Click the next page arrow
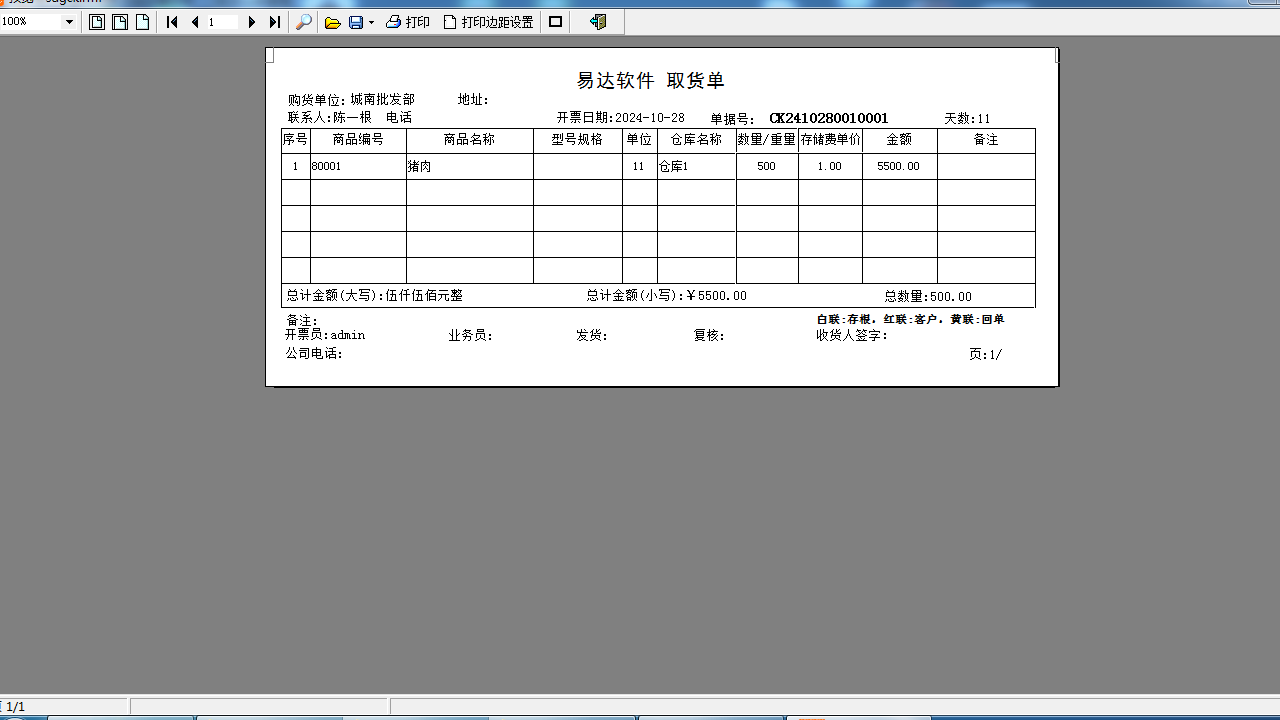Screen dimensions: 1280x720 (251, 21)
